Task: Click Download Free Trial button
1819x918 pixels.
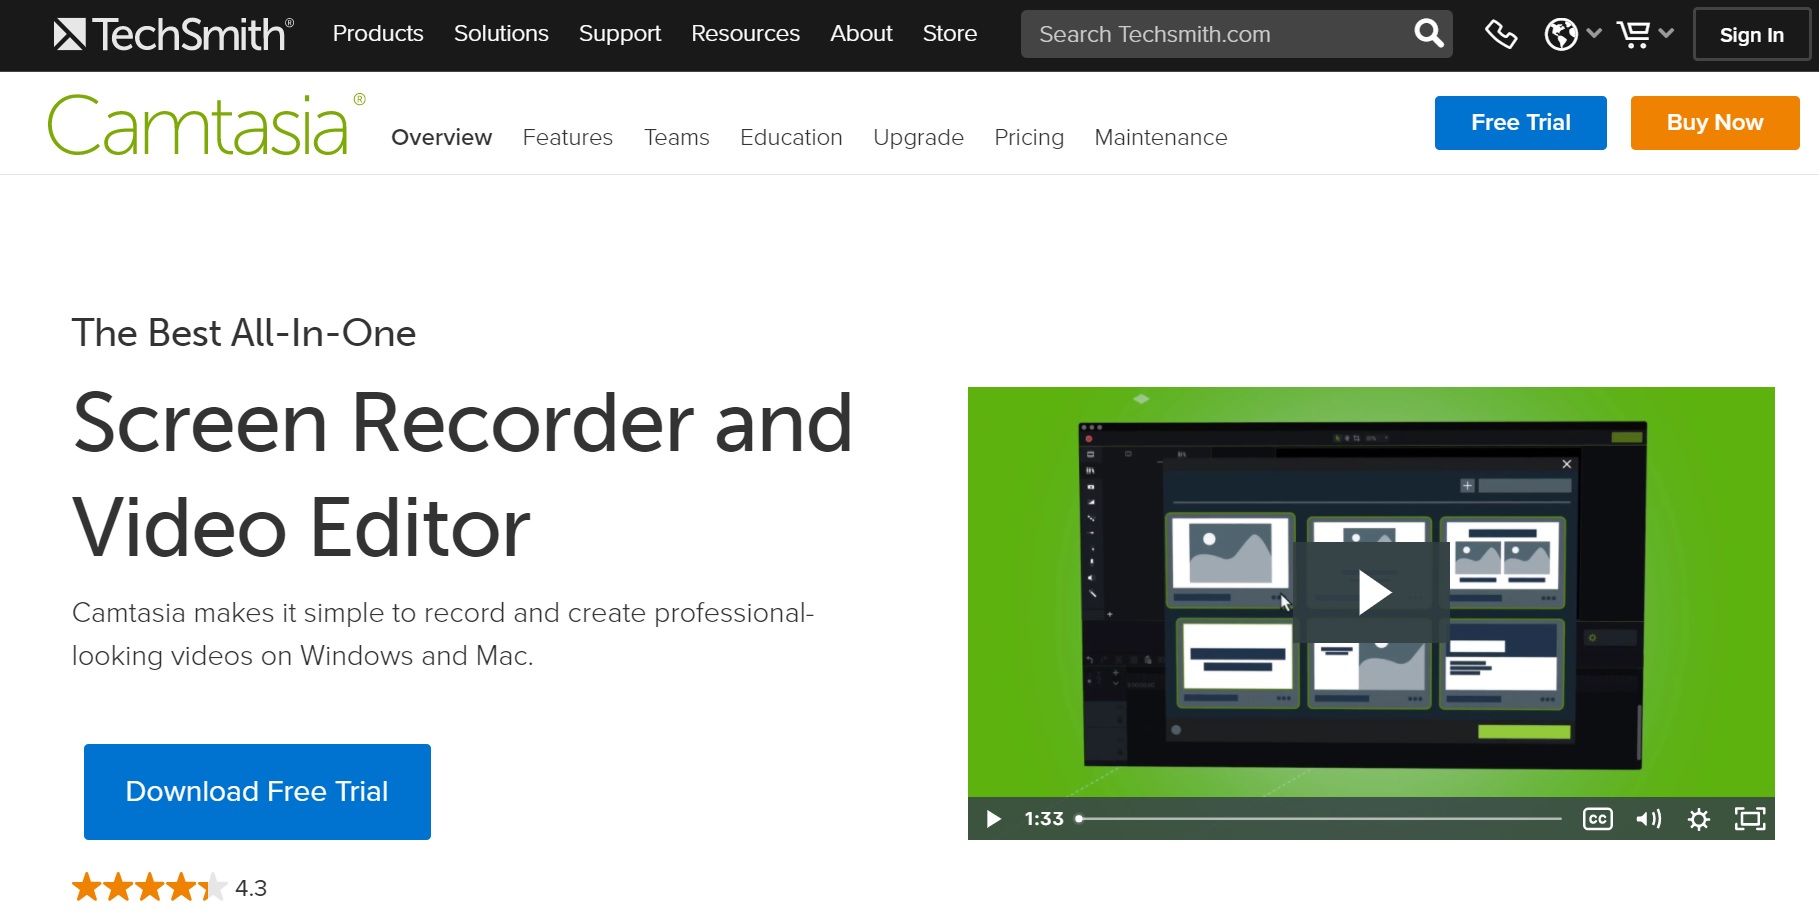Action: 257,792
